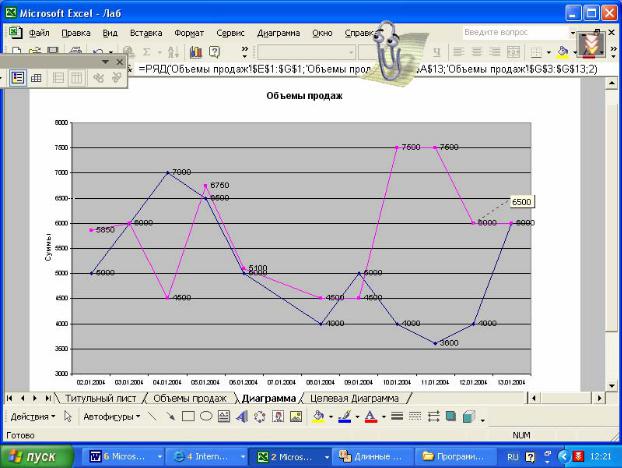Screen dimensions: 622x468
Task: Click the AutoSum sigma icon
Action: [146, 52]
